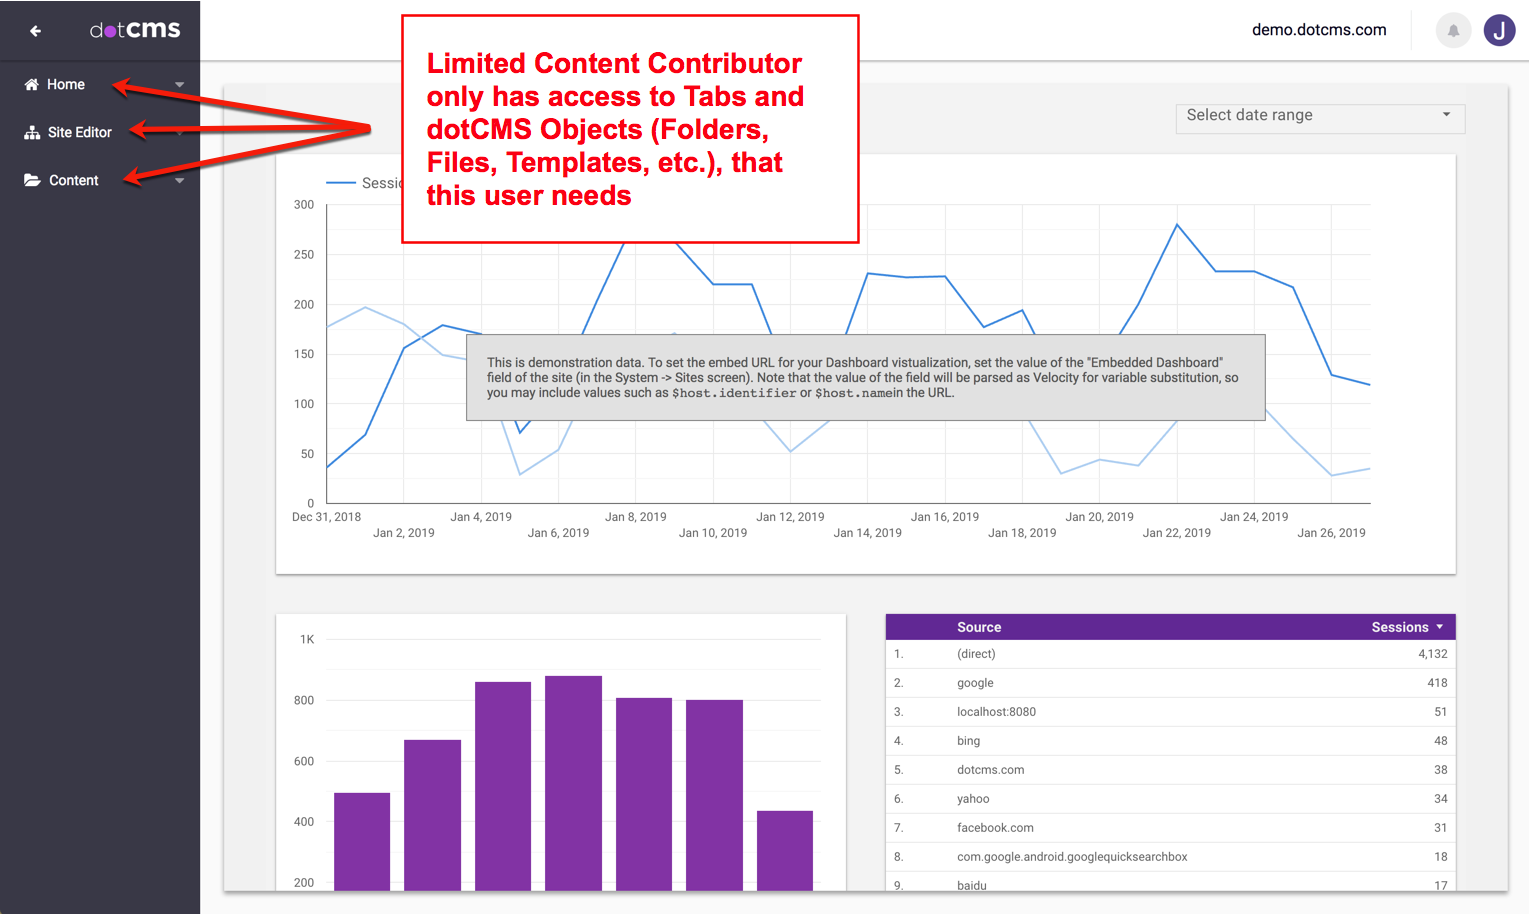Click the demo.dotcms.com site name

point(1318,30)
